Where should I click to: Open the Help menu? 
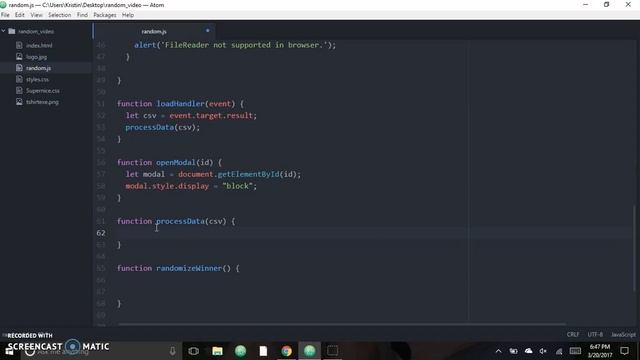(x=128, y=15)
